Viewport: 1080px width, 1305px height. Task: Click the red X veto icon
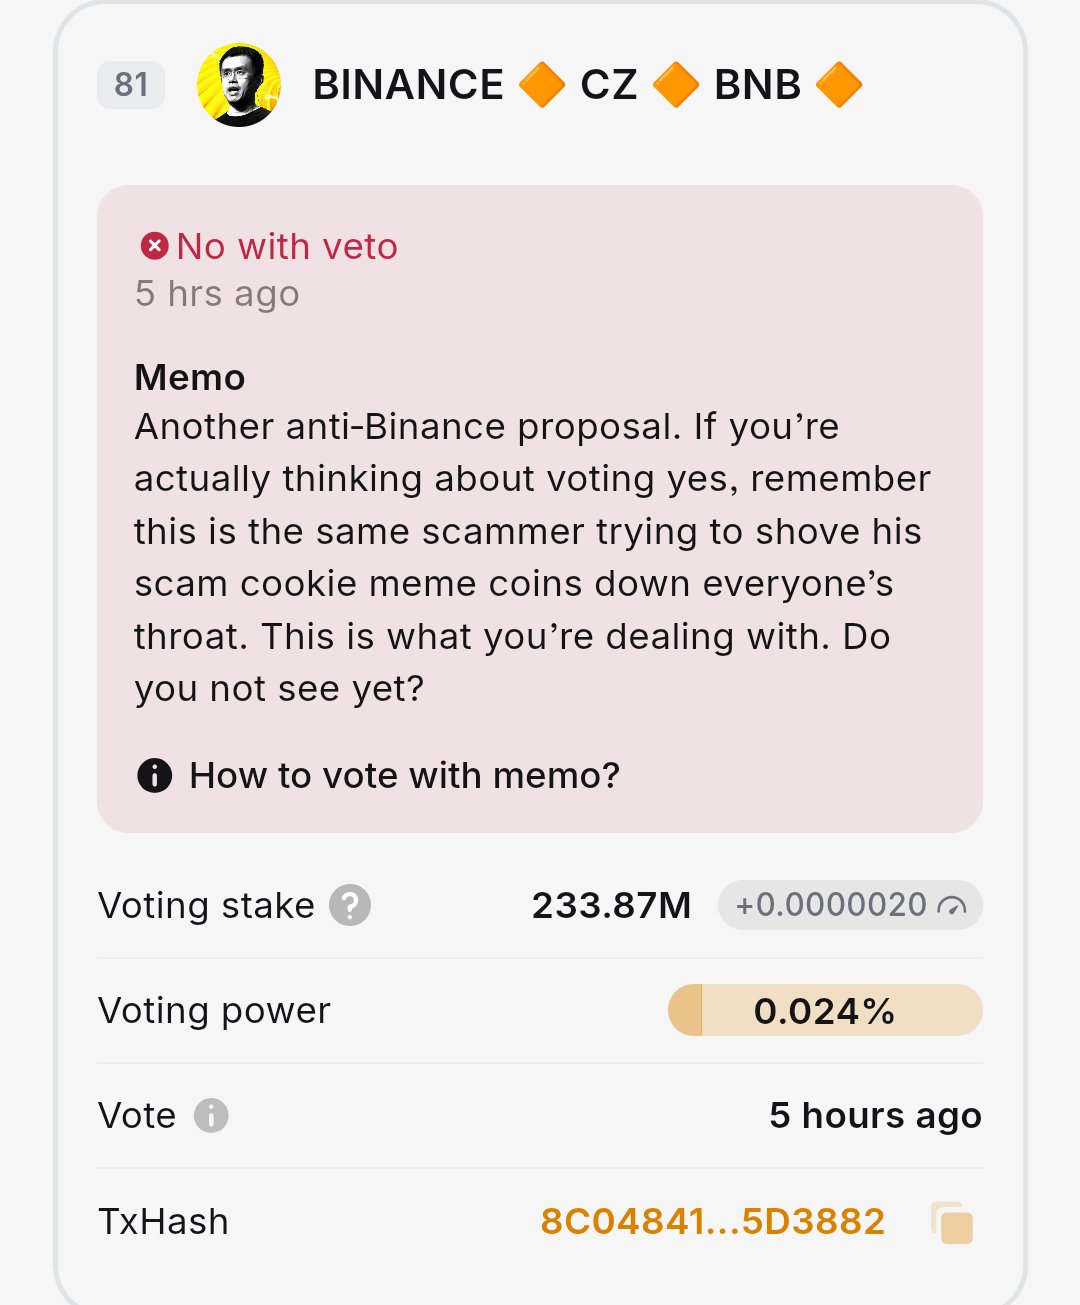(154, 246)
